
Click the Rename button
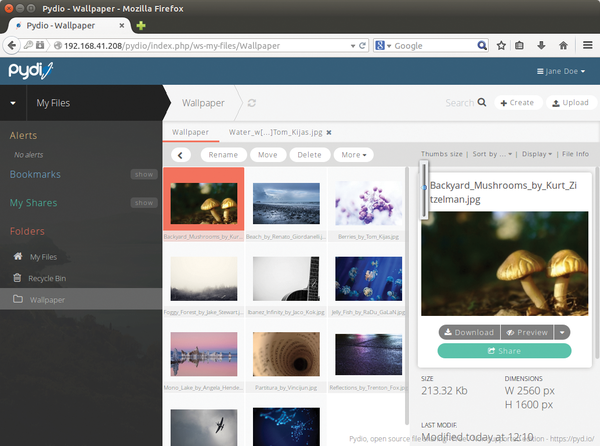[223, 155]
